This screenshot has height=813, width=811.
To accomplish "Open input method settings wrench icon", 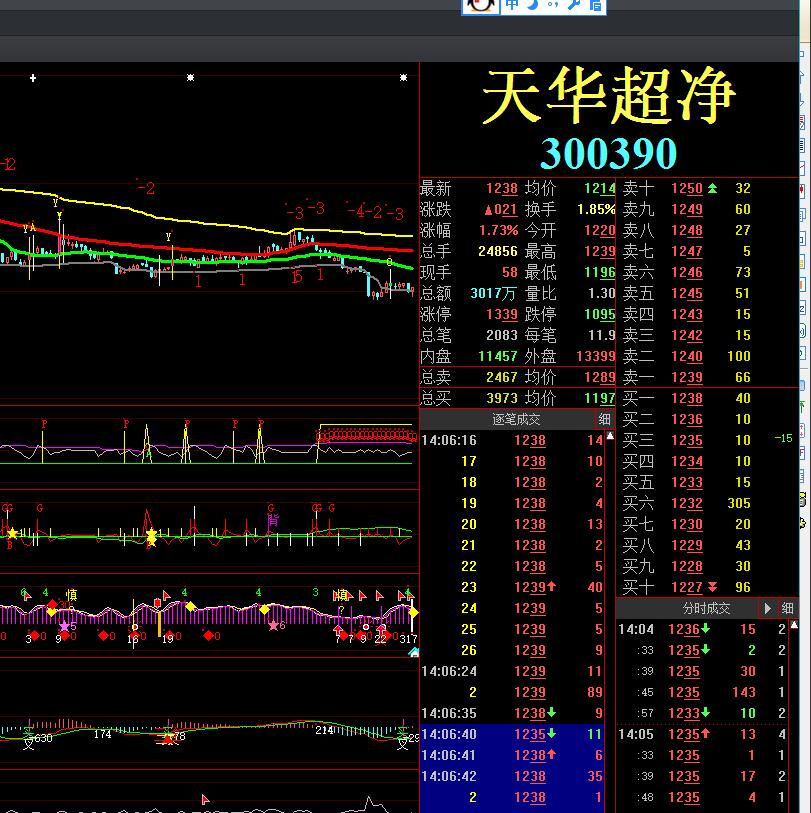I will click(574, 5).
